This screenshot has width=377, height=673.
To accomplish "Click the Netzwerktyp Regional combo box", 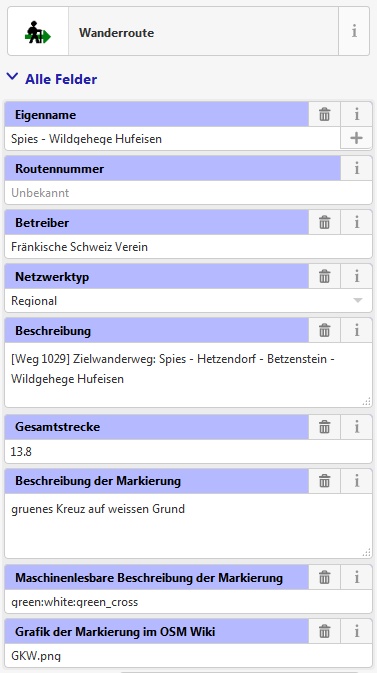I will [188, 301].
